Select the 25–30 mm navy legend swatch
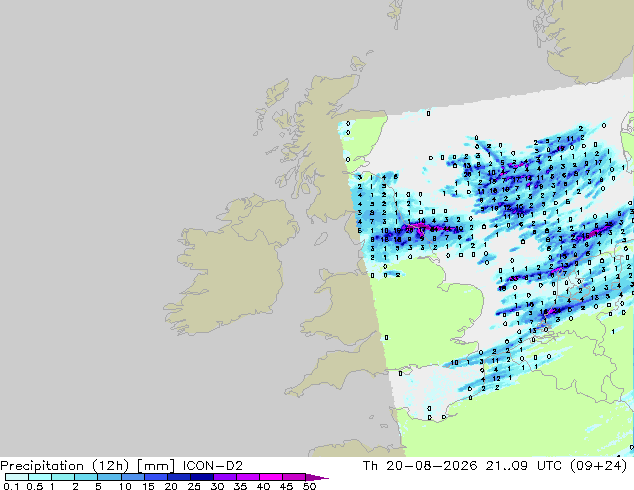634x490 pixels. pos(202,477)
